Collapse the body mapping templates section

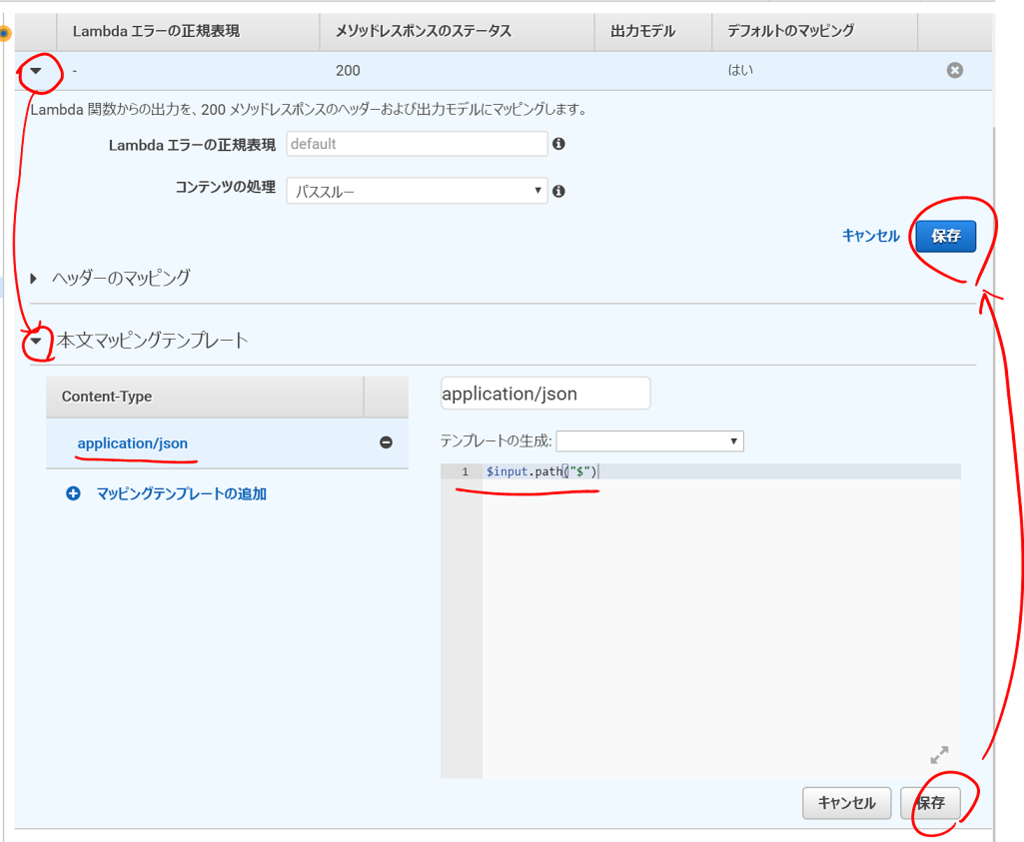point(36,340)
